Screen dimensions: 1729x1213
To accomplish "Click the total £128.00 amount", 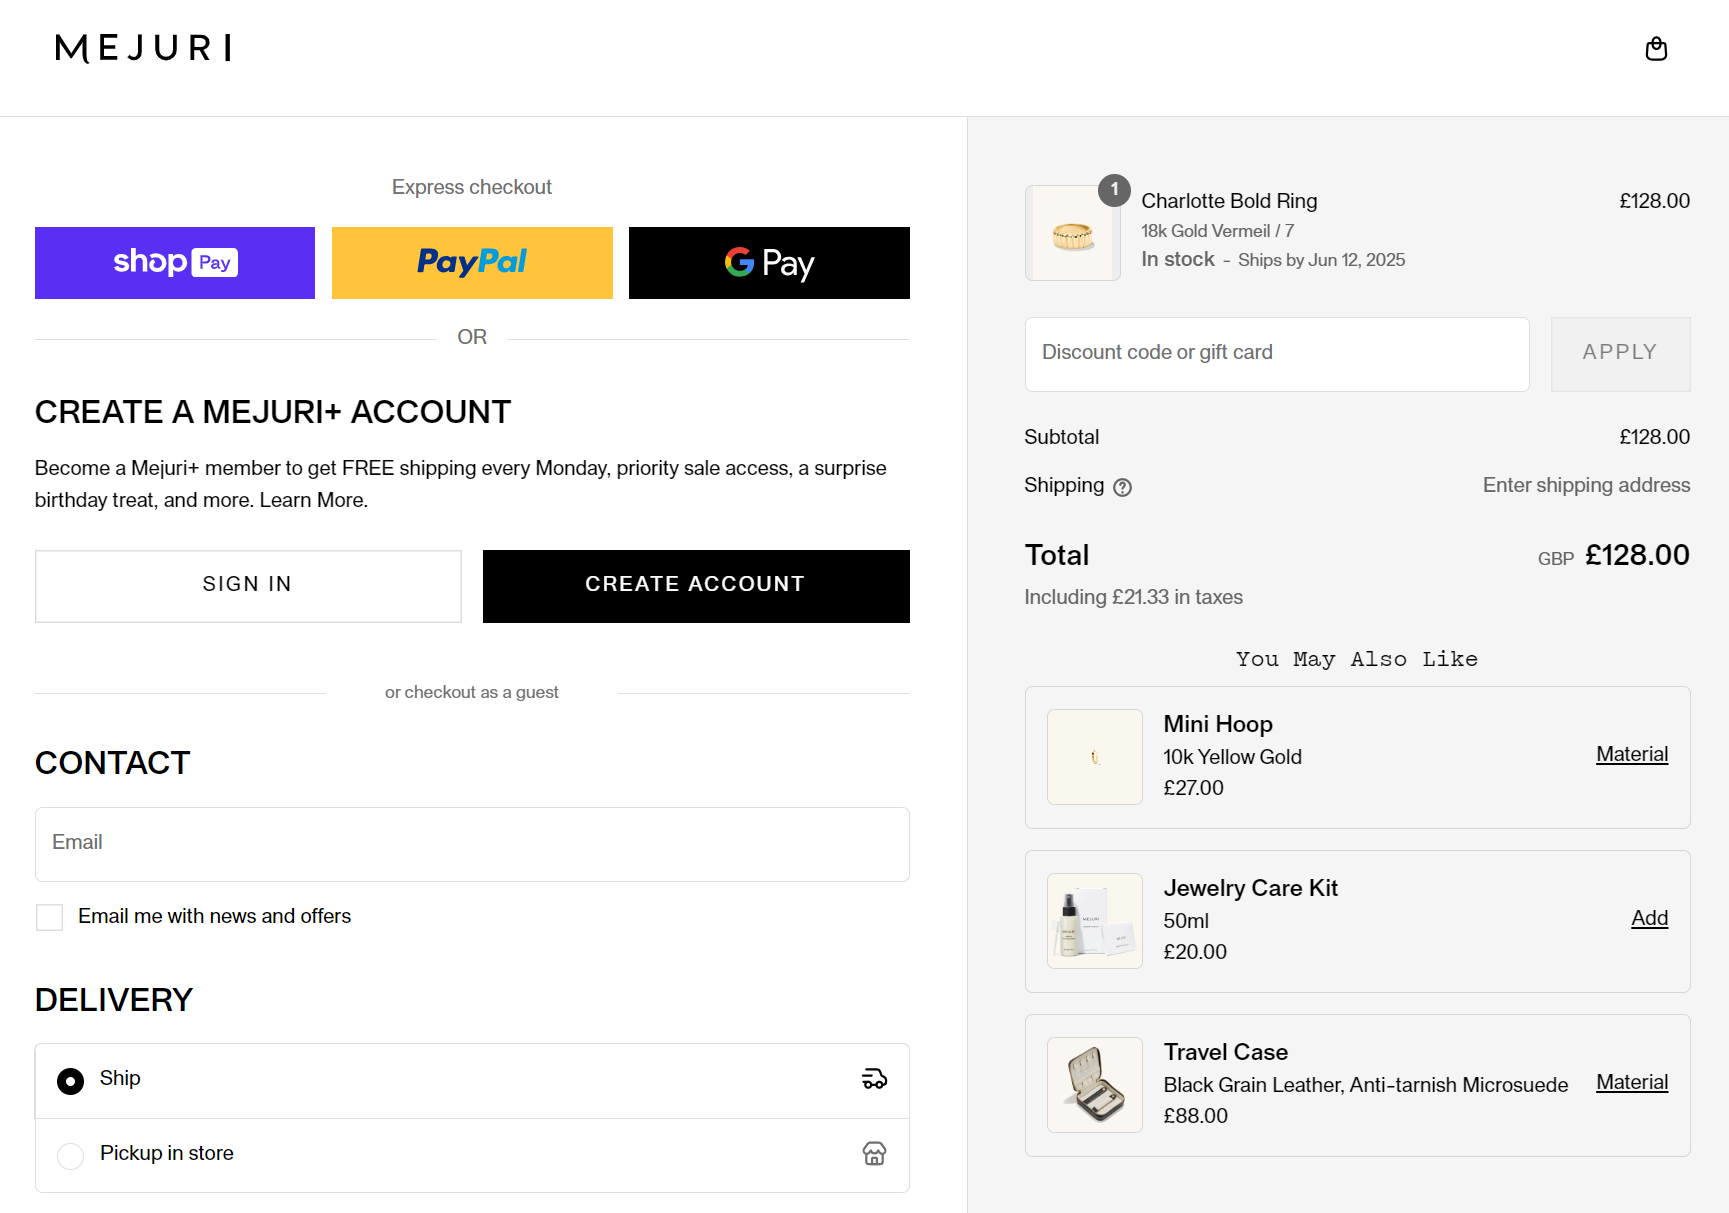I will tap(1637, 555).
